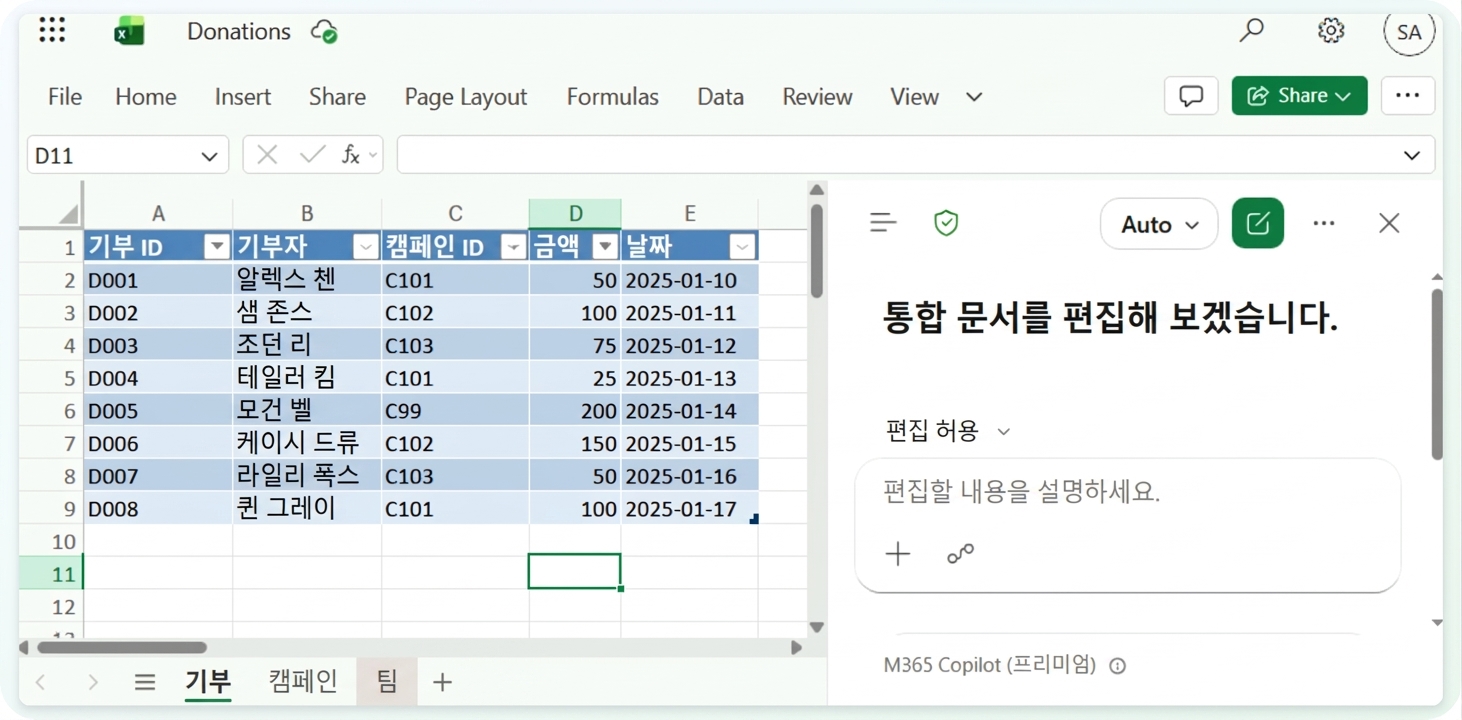This screenshot has height=720, width=1462.
Task: Check the cloud saved status icon
Action: [x=324, y=32]
